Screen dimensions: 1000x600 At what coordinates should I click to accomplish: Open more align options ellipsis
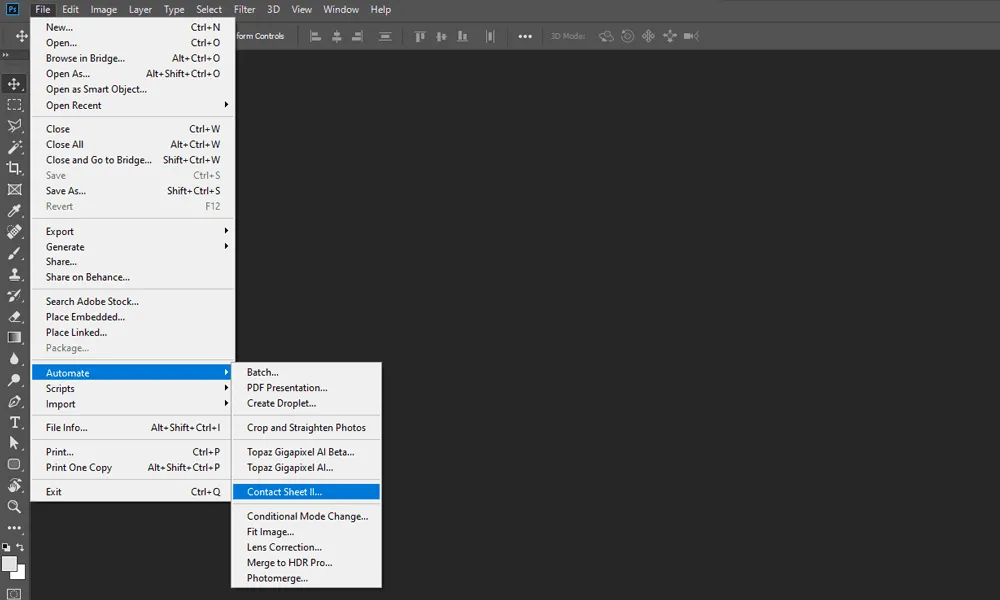pos(525,36)
